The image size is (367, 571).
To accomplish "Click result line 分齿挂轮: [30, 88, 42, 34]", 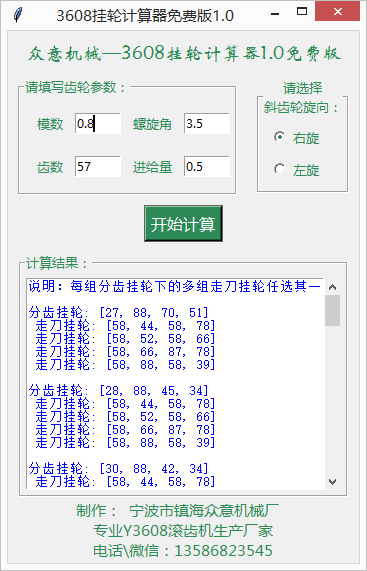I will tap(118, 469).
